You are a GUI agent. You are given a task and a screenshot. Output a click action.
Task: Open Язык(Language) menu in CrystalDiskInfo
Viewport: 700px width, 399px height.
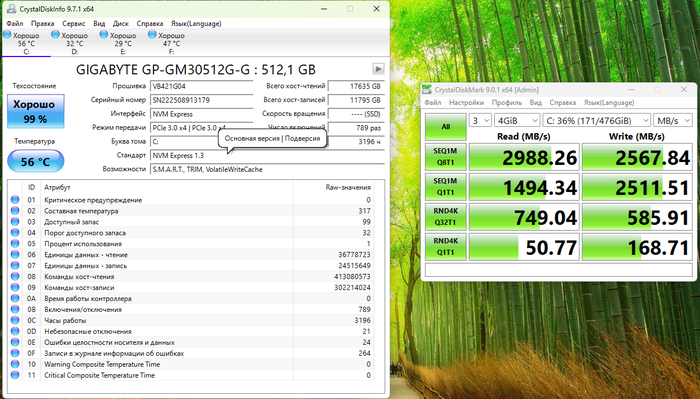196,23
